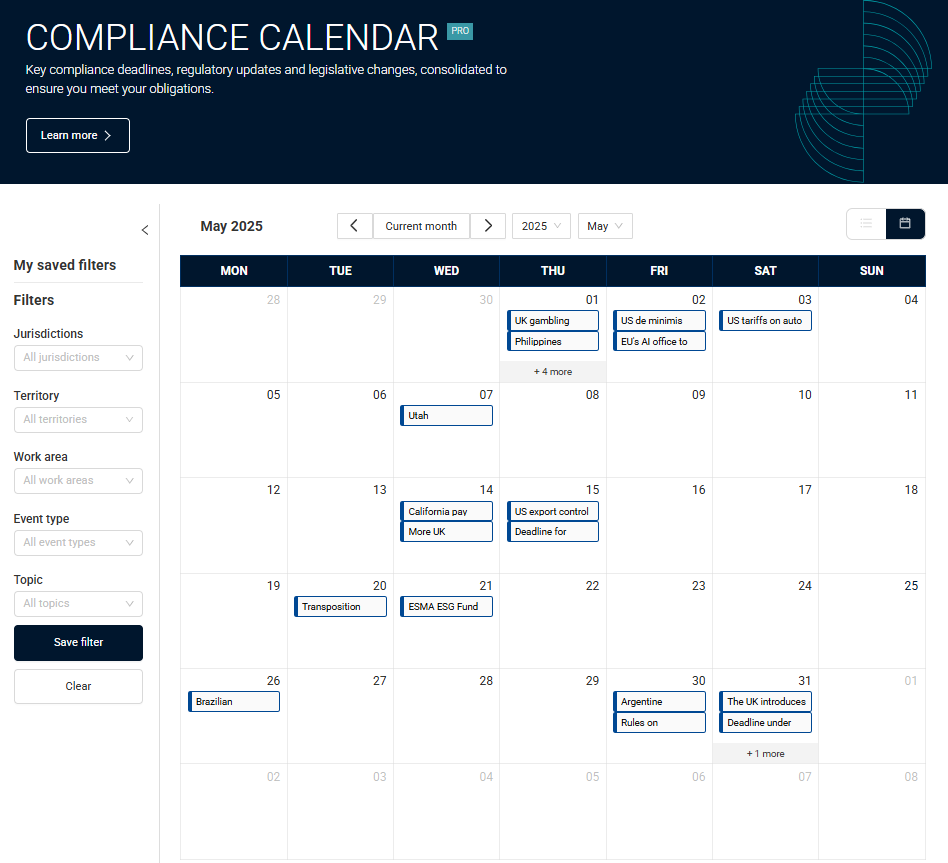Image resolution: width=948 pixels, height=863 pixels.
Task: Expand the +1 more events on May 31
Action: coord(765,753)
